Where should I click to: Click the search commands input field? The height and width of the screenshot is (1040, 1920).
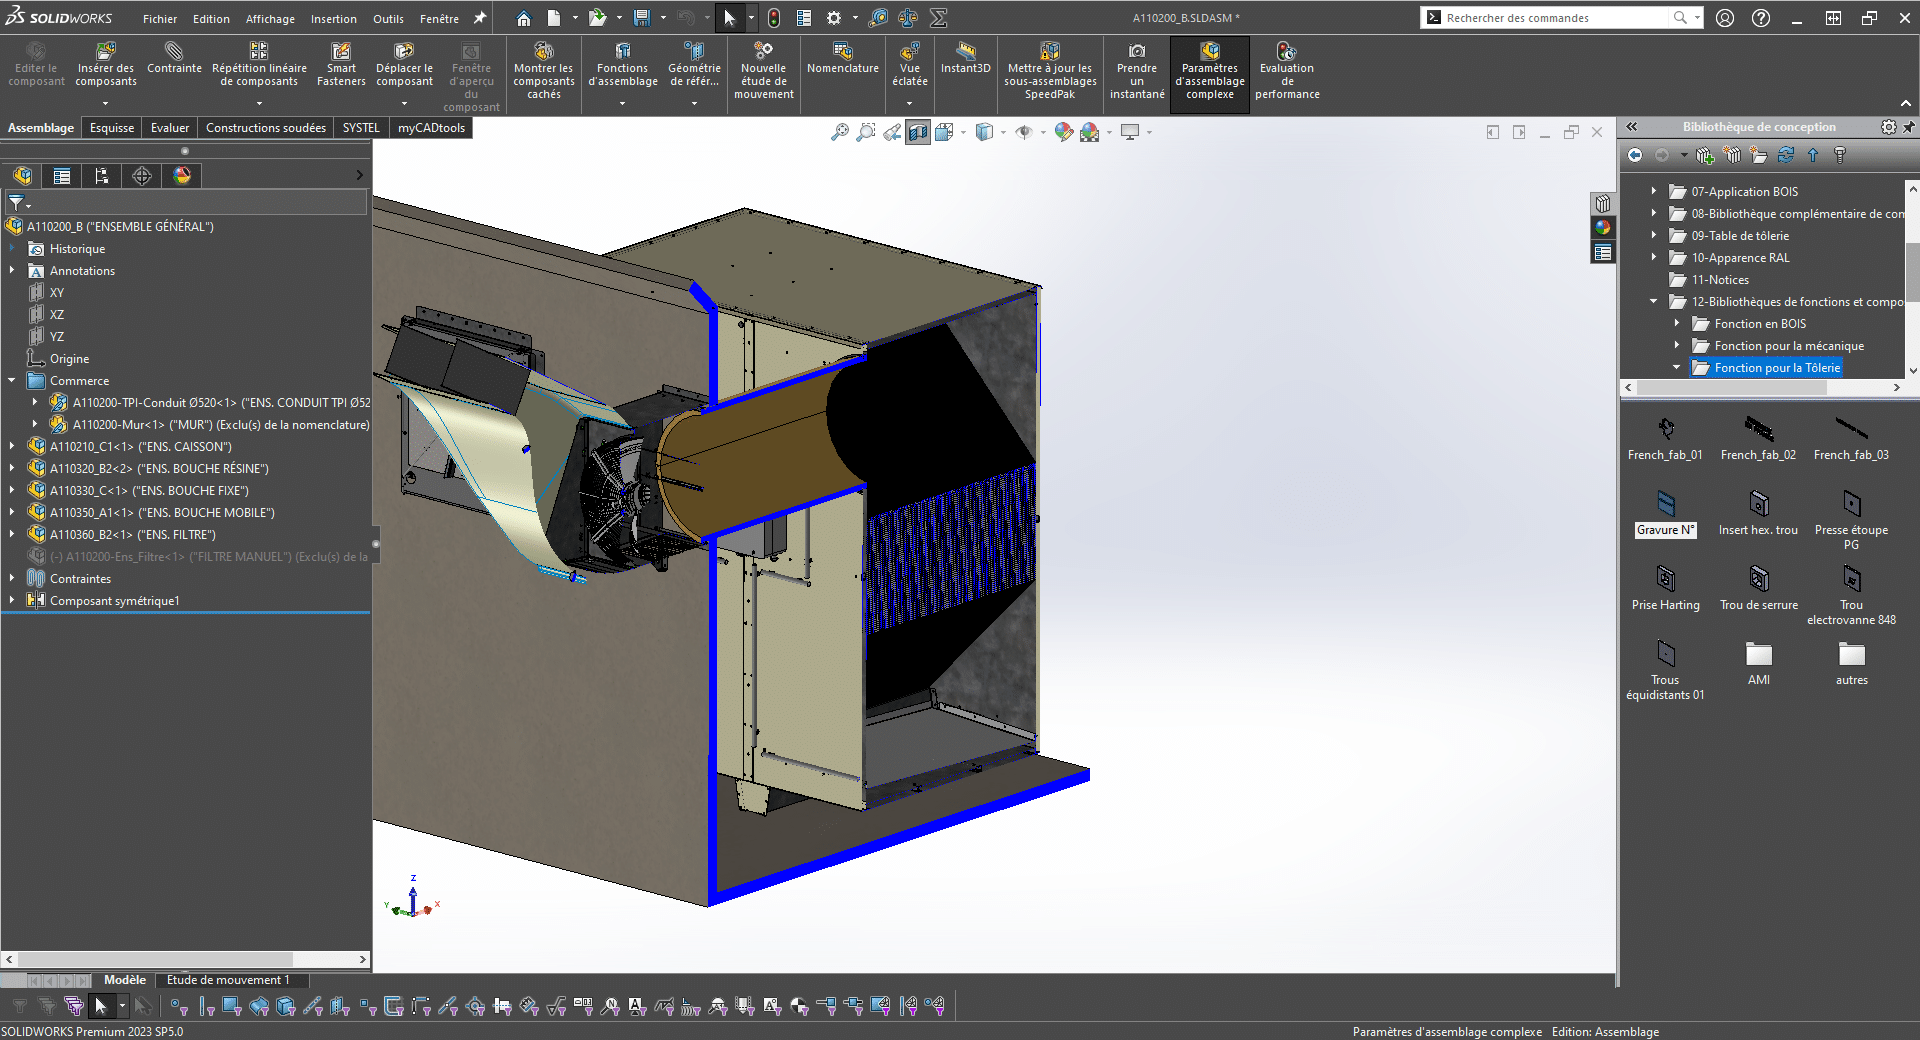click(x=1555, y=18)
